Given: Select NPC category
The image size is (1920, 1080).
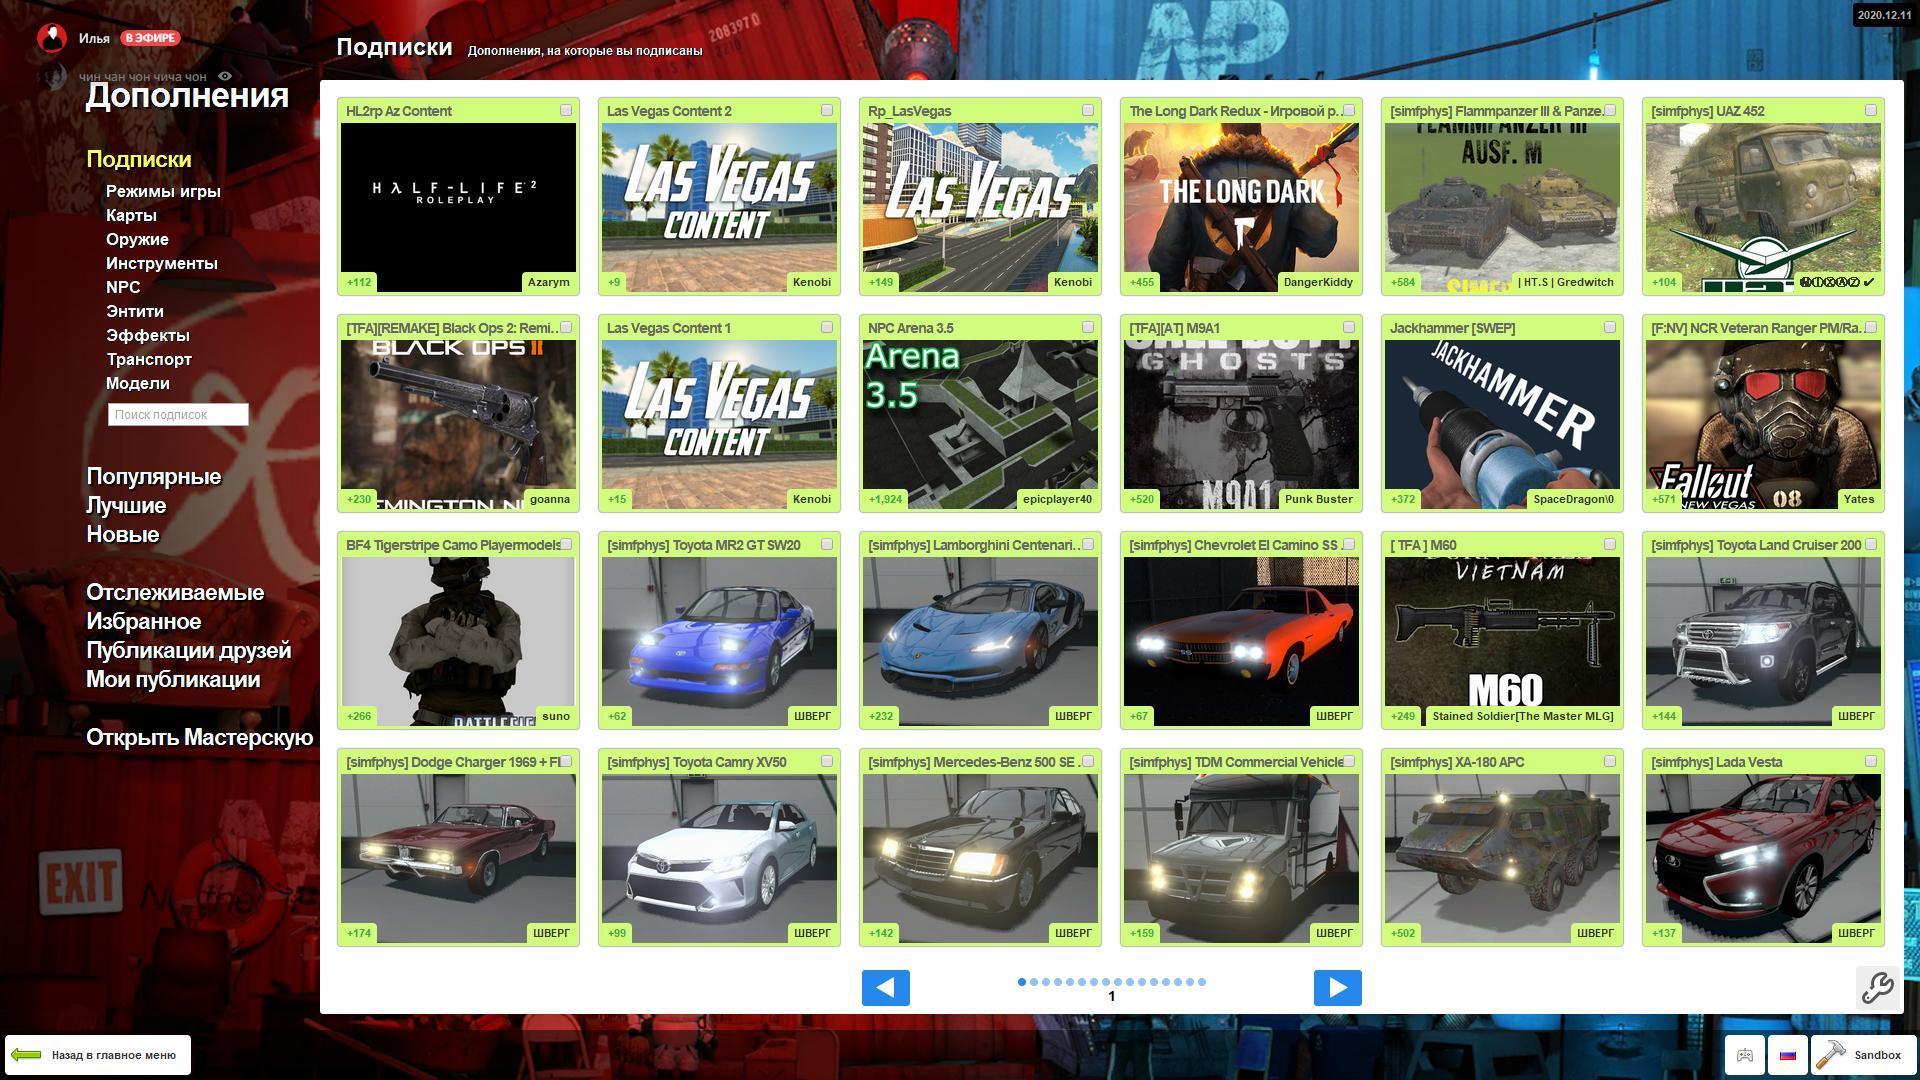Looking at the screenshot, I should pos(123,287).
